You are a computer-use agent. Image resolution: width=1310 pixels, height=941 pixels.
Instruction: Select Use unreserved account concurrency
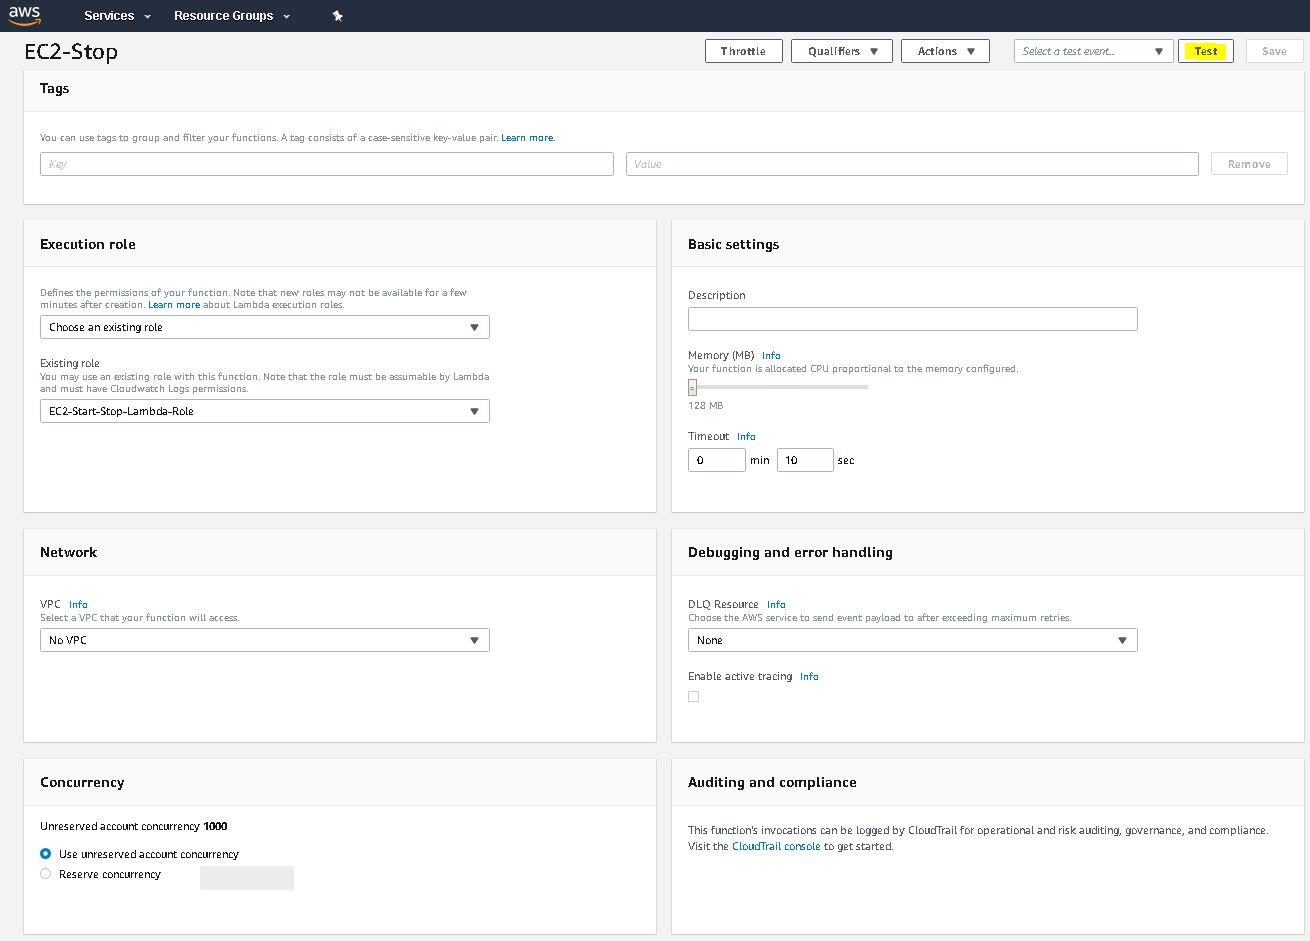pyautogui.click(x=46, y=854)
